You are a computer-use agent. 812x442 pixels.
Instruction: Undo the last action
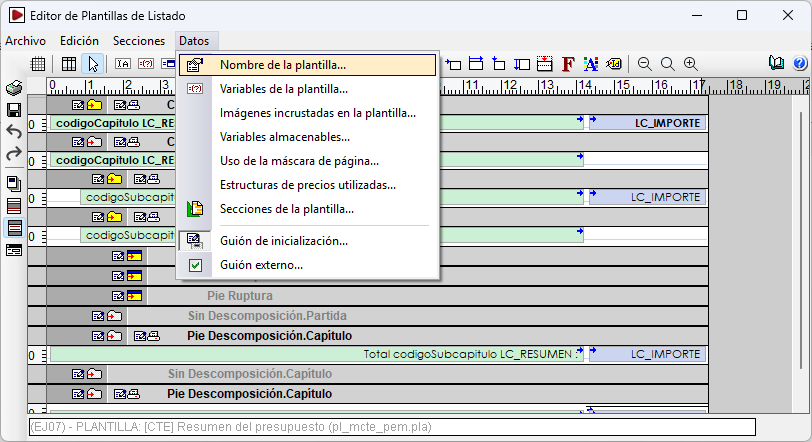pyautogui.click(x=14, y=132)
